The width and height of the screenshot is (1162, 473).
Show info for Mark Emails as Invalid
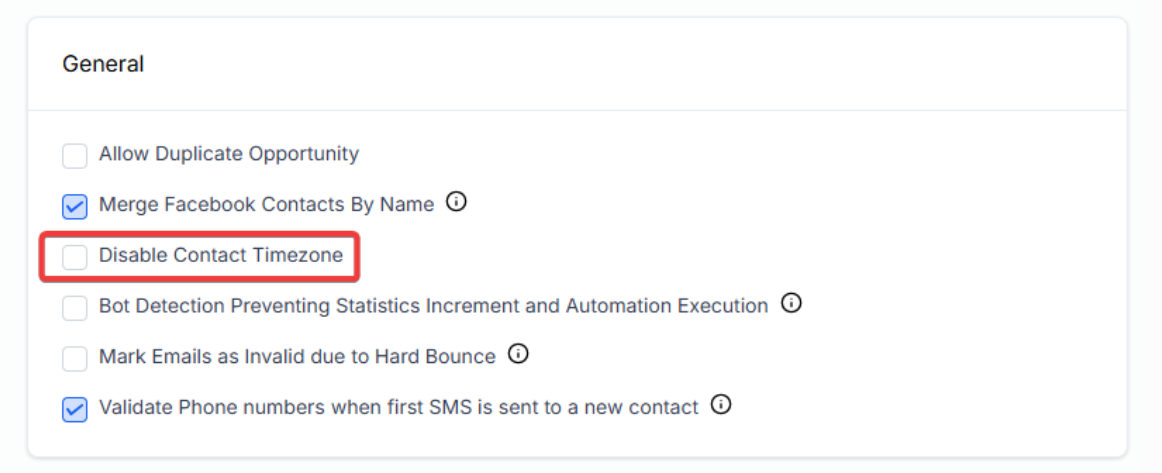[518, 354]
